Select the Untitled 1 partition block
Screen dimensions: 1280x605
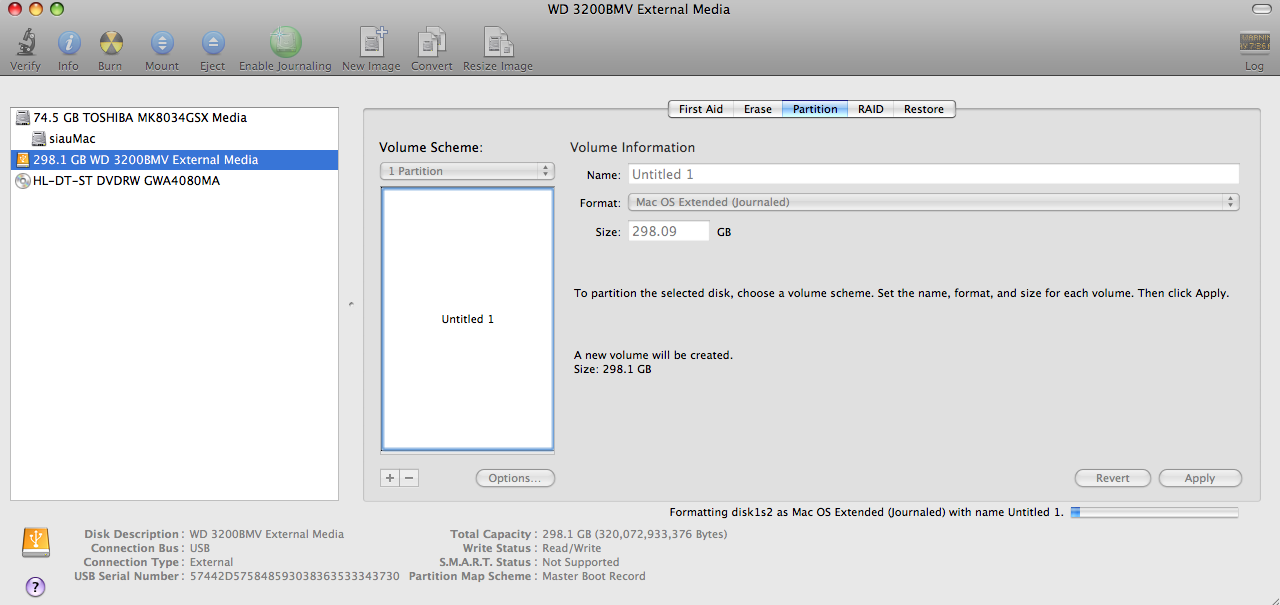click(x=467, y=319)
